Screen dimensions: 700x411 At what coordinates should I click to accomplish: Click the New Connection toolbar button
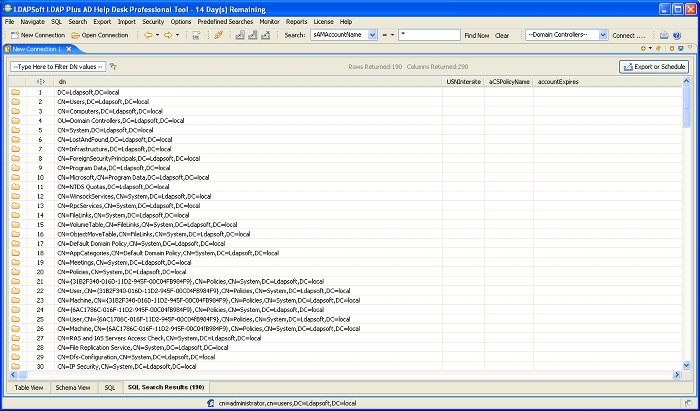[x=36, y=35]
